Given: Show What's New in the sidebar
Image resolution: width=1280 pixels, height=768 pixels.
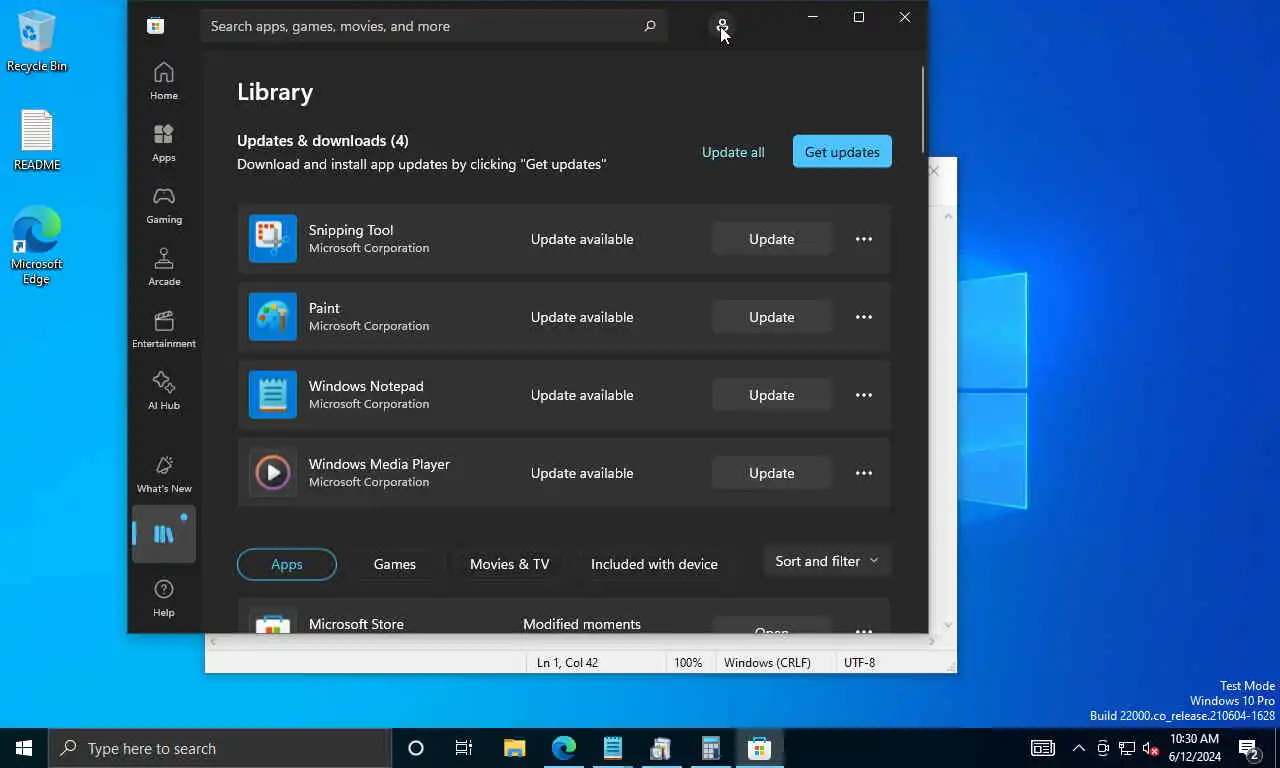Looking at the screenshot, I should click(x=164, y=474).
